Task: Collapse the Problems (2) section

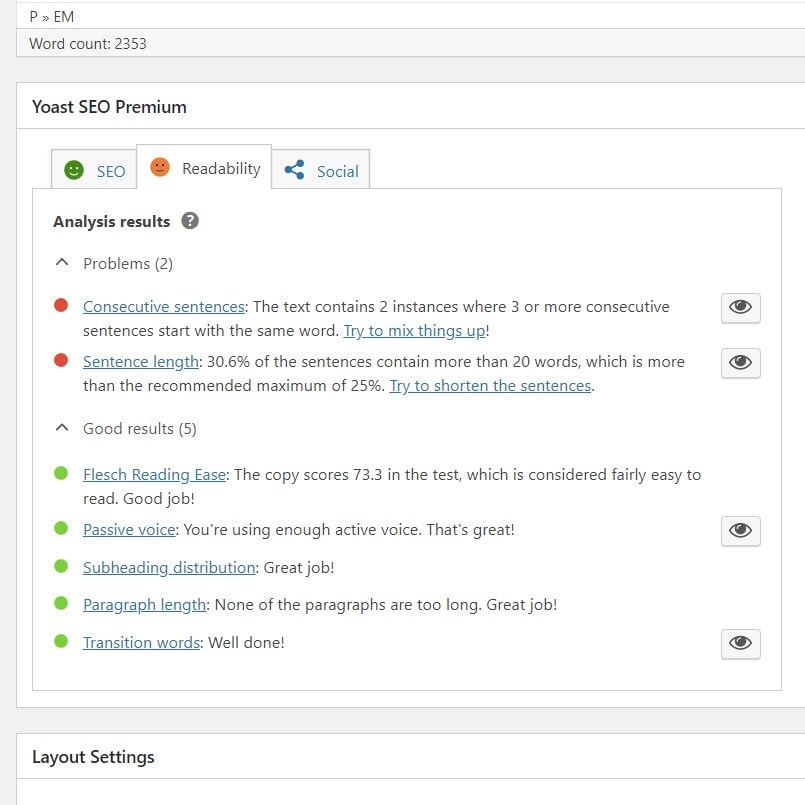Action: [x=113, y=263]
